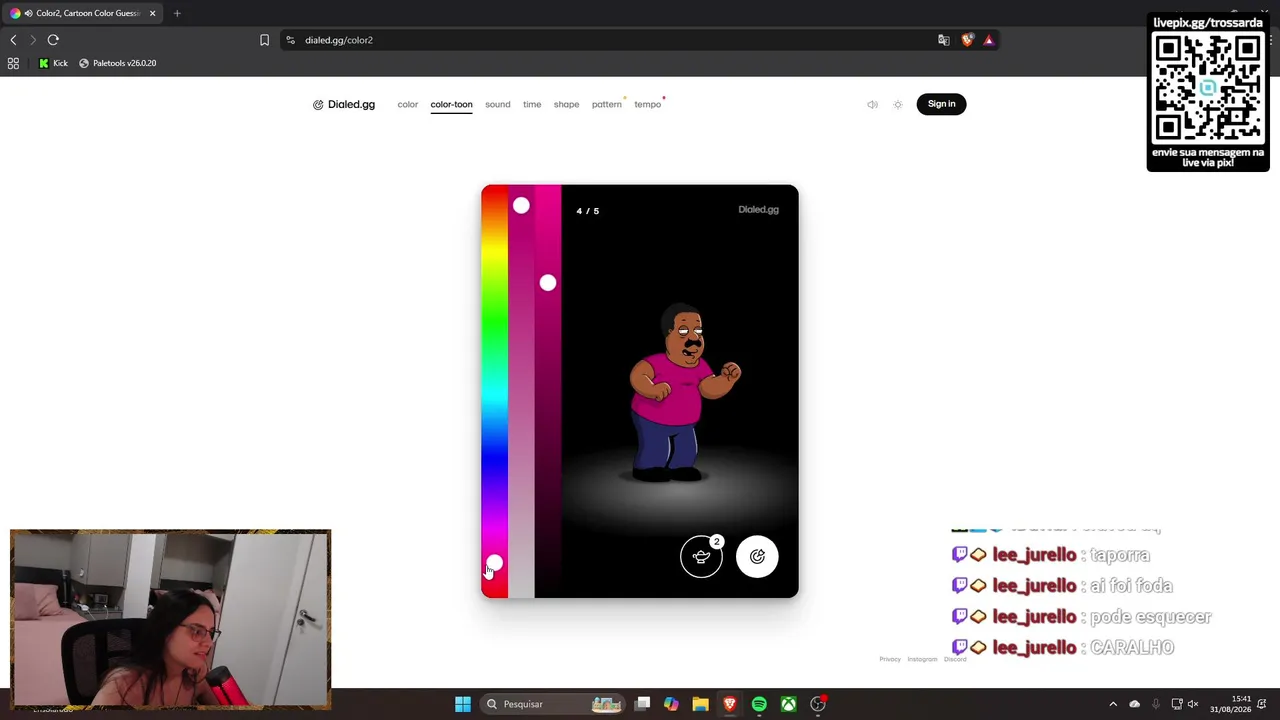The image size is (1280, 720).
Task: Use the genie lamp hint button
Action: point(701,557)
